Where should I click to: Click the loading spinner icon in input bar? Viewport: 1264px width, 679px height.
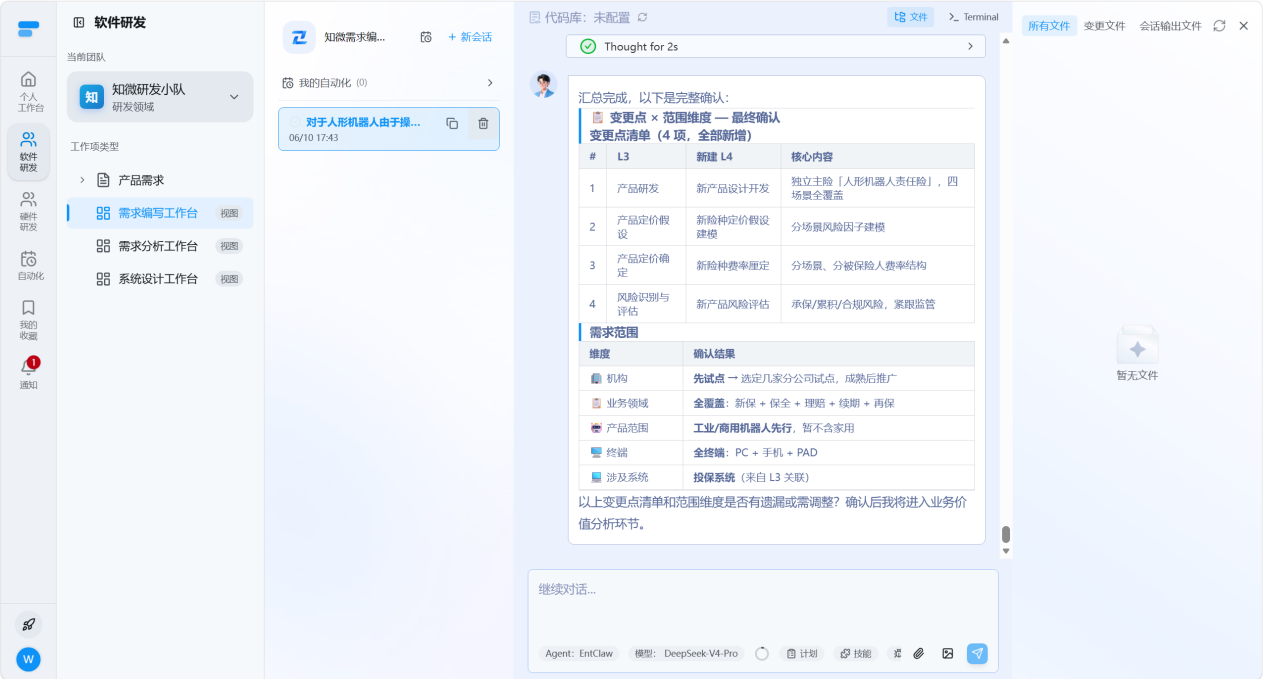click(x=762, y=653)
